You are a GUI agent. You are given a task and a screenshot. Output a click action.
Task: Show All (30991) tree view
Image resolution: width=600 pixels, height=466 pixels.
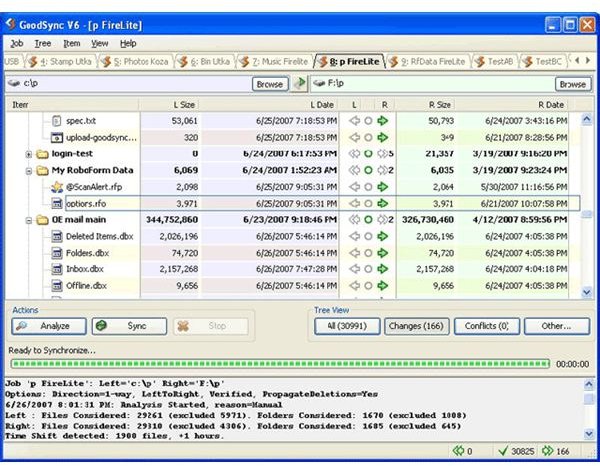(x=347, y=326)
